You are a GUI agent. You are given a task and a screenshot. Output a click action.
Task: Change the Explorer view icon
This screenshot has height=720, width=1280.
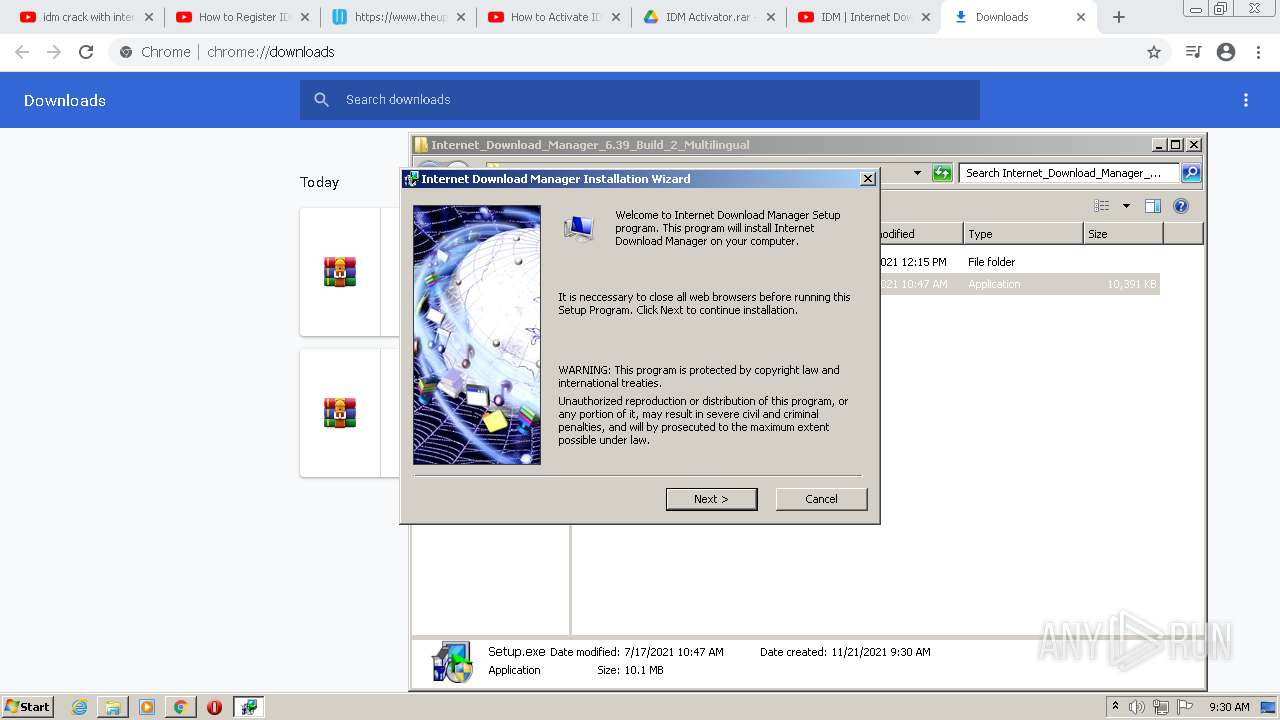coord(1102,206)
